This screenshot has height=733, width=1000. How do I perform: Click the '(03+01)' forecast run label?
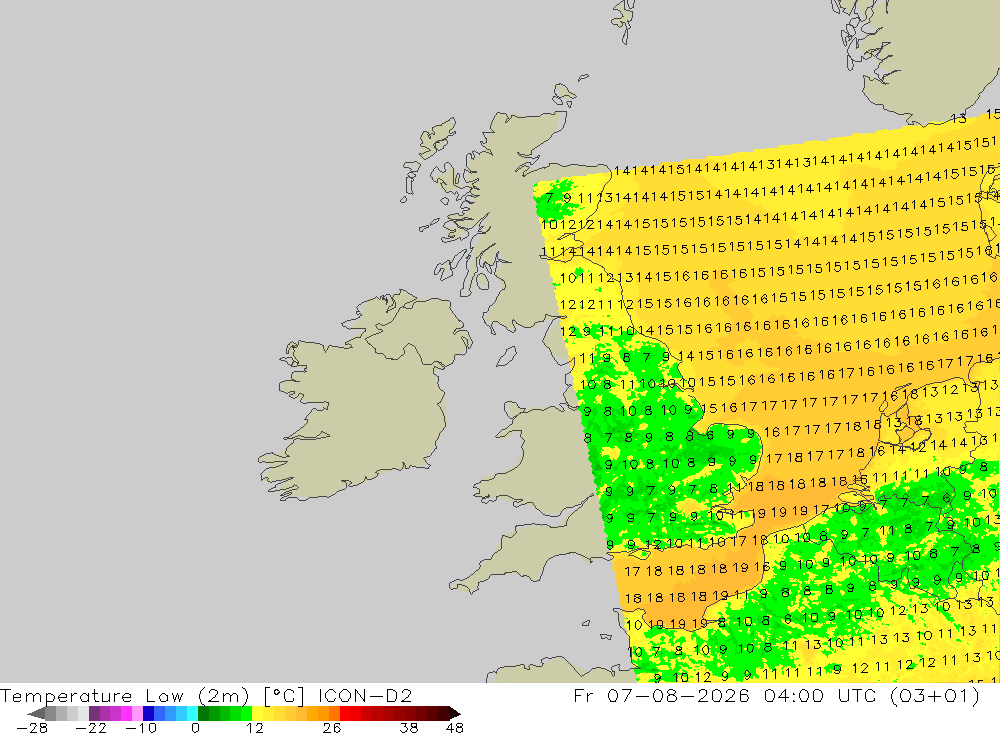click(935, 695)
